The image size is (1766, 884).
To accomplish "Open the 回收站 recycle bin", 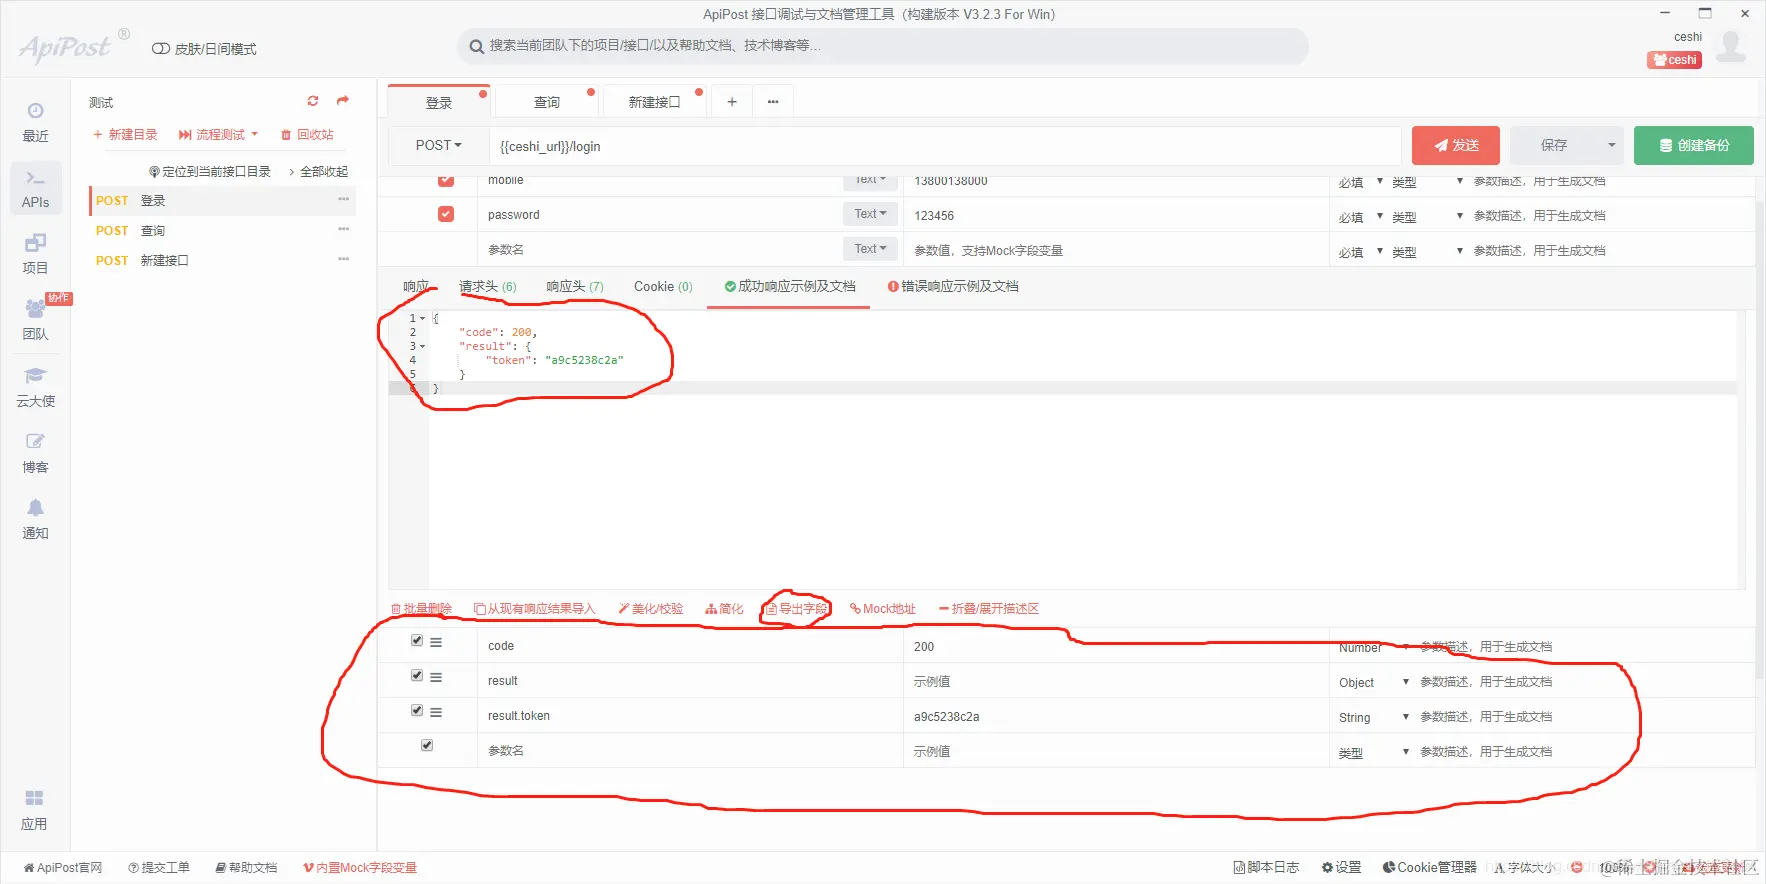I will pyautogui.click(x=307, y=135).
